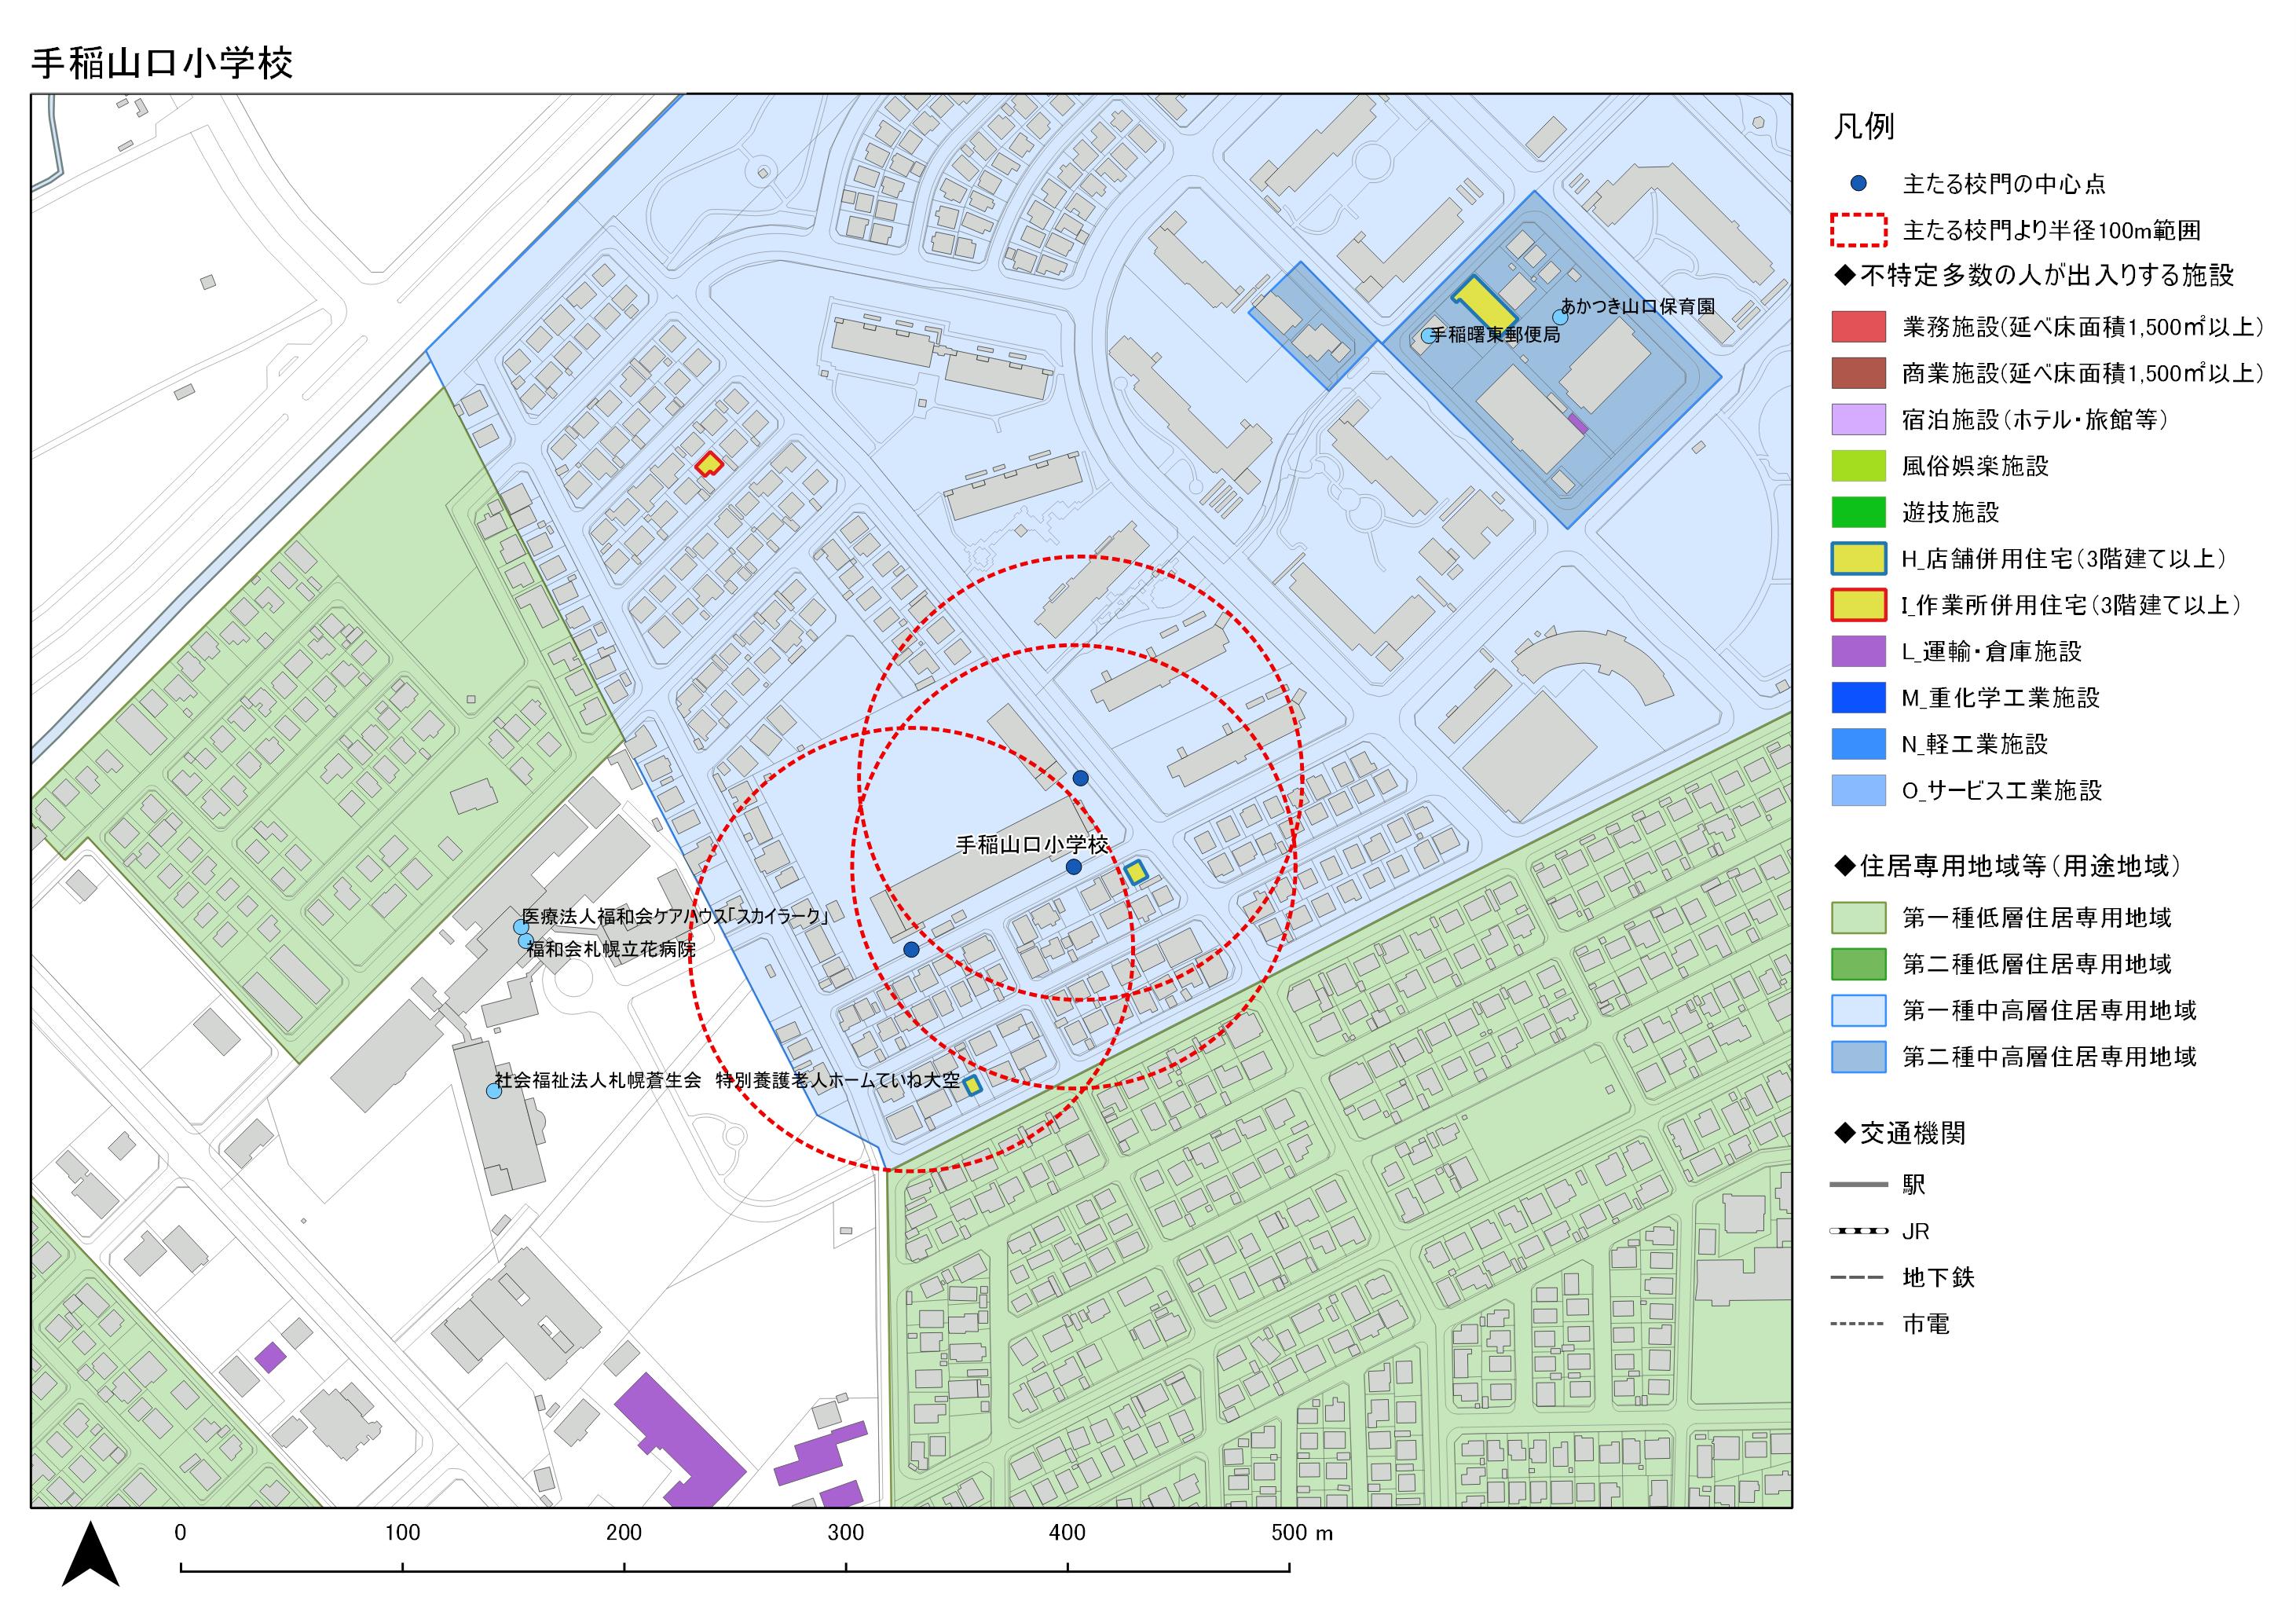Image resolution: width=2296 pixels, height=1623 pixels.
Task: Click the M_重化学工業施設 blue swatch
Action: [1858, 698]
